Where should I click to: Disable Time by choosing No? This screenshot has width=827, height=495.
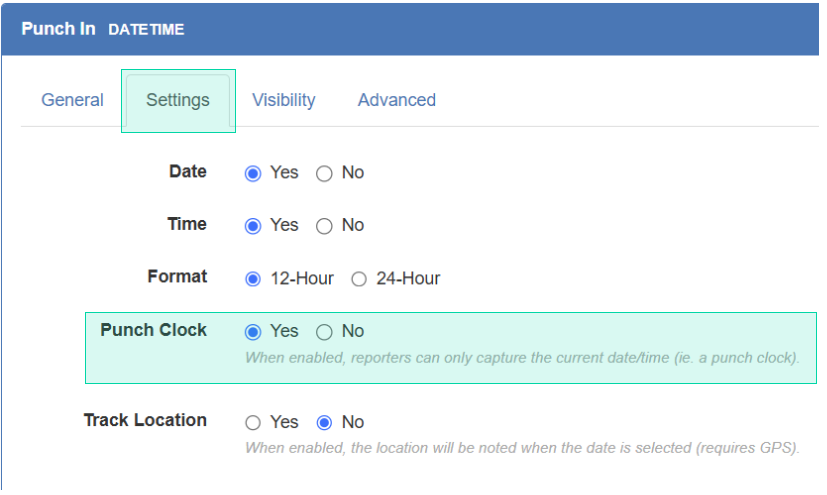coord(324,226)
